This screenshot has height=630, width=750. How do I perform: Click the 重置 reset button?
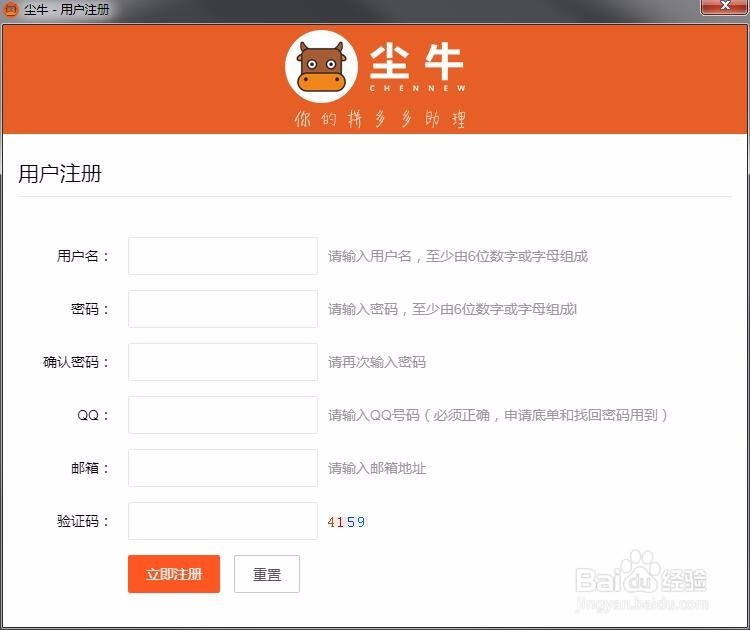click(x=266, y=574)
